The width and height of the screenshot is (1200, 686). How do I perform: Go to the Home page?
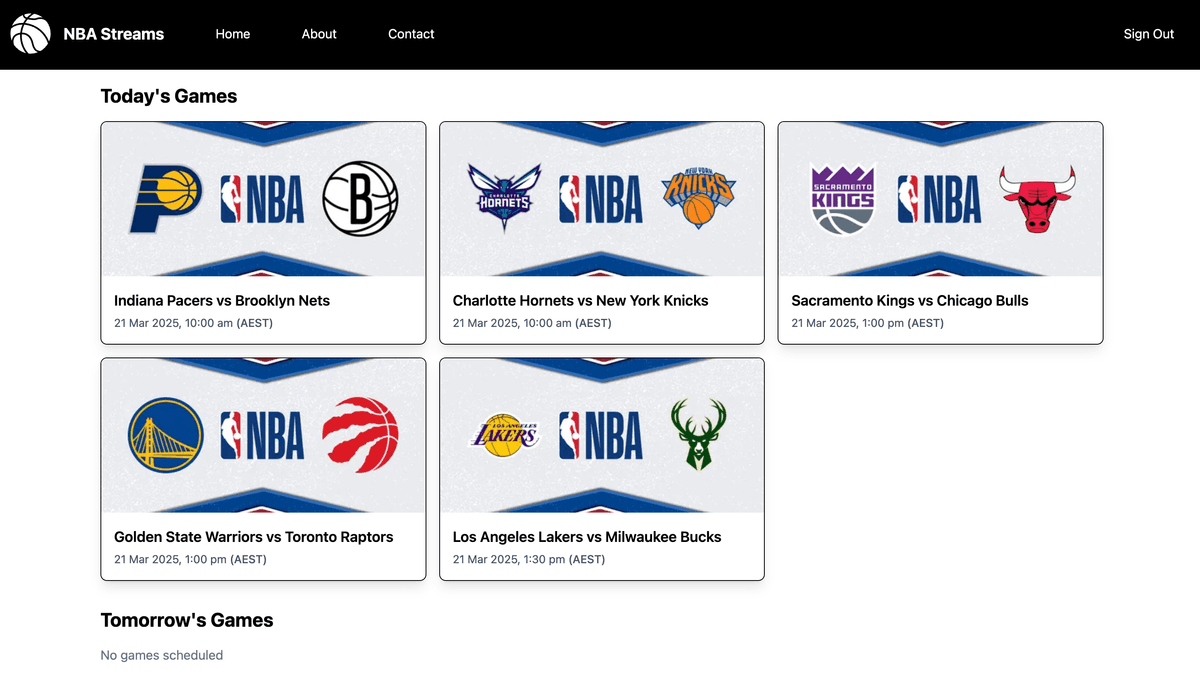point(233,34)
